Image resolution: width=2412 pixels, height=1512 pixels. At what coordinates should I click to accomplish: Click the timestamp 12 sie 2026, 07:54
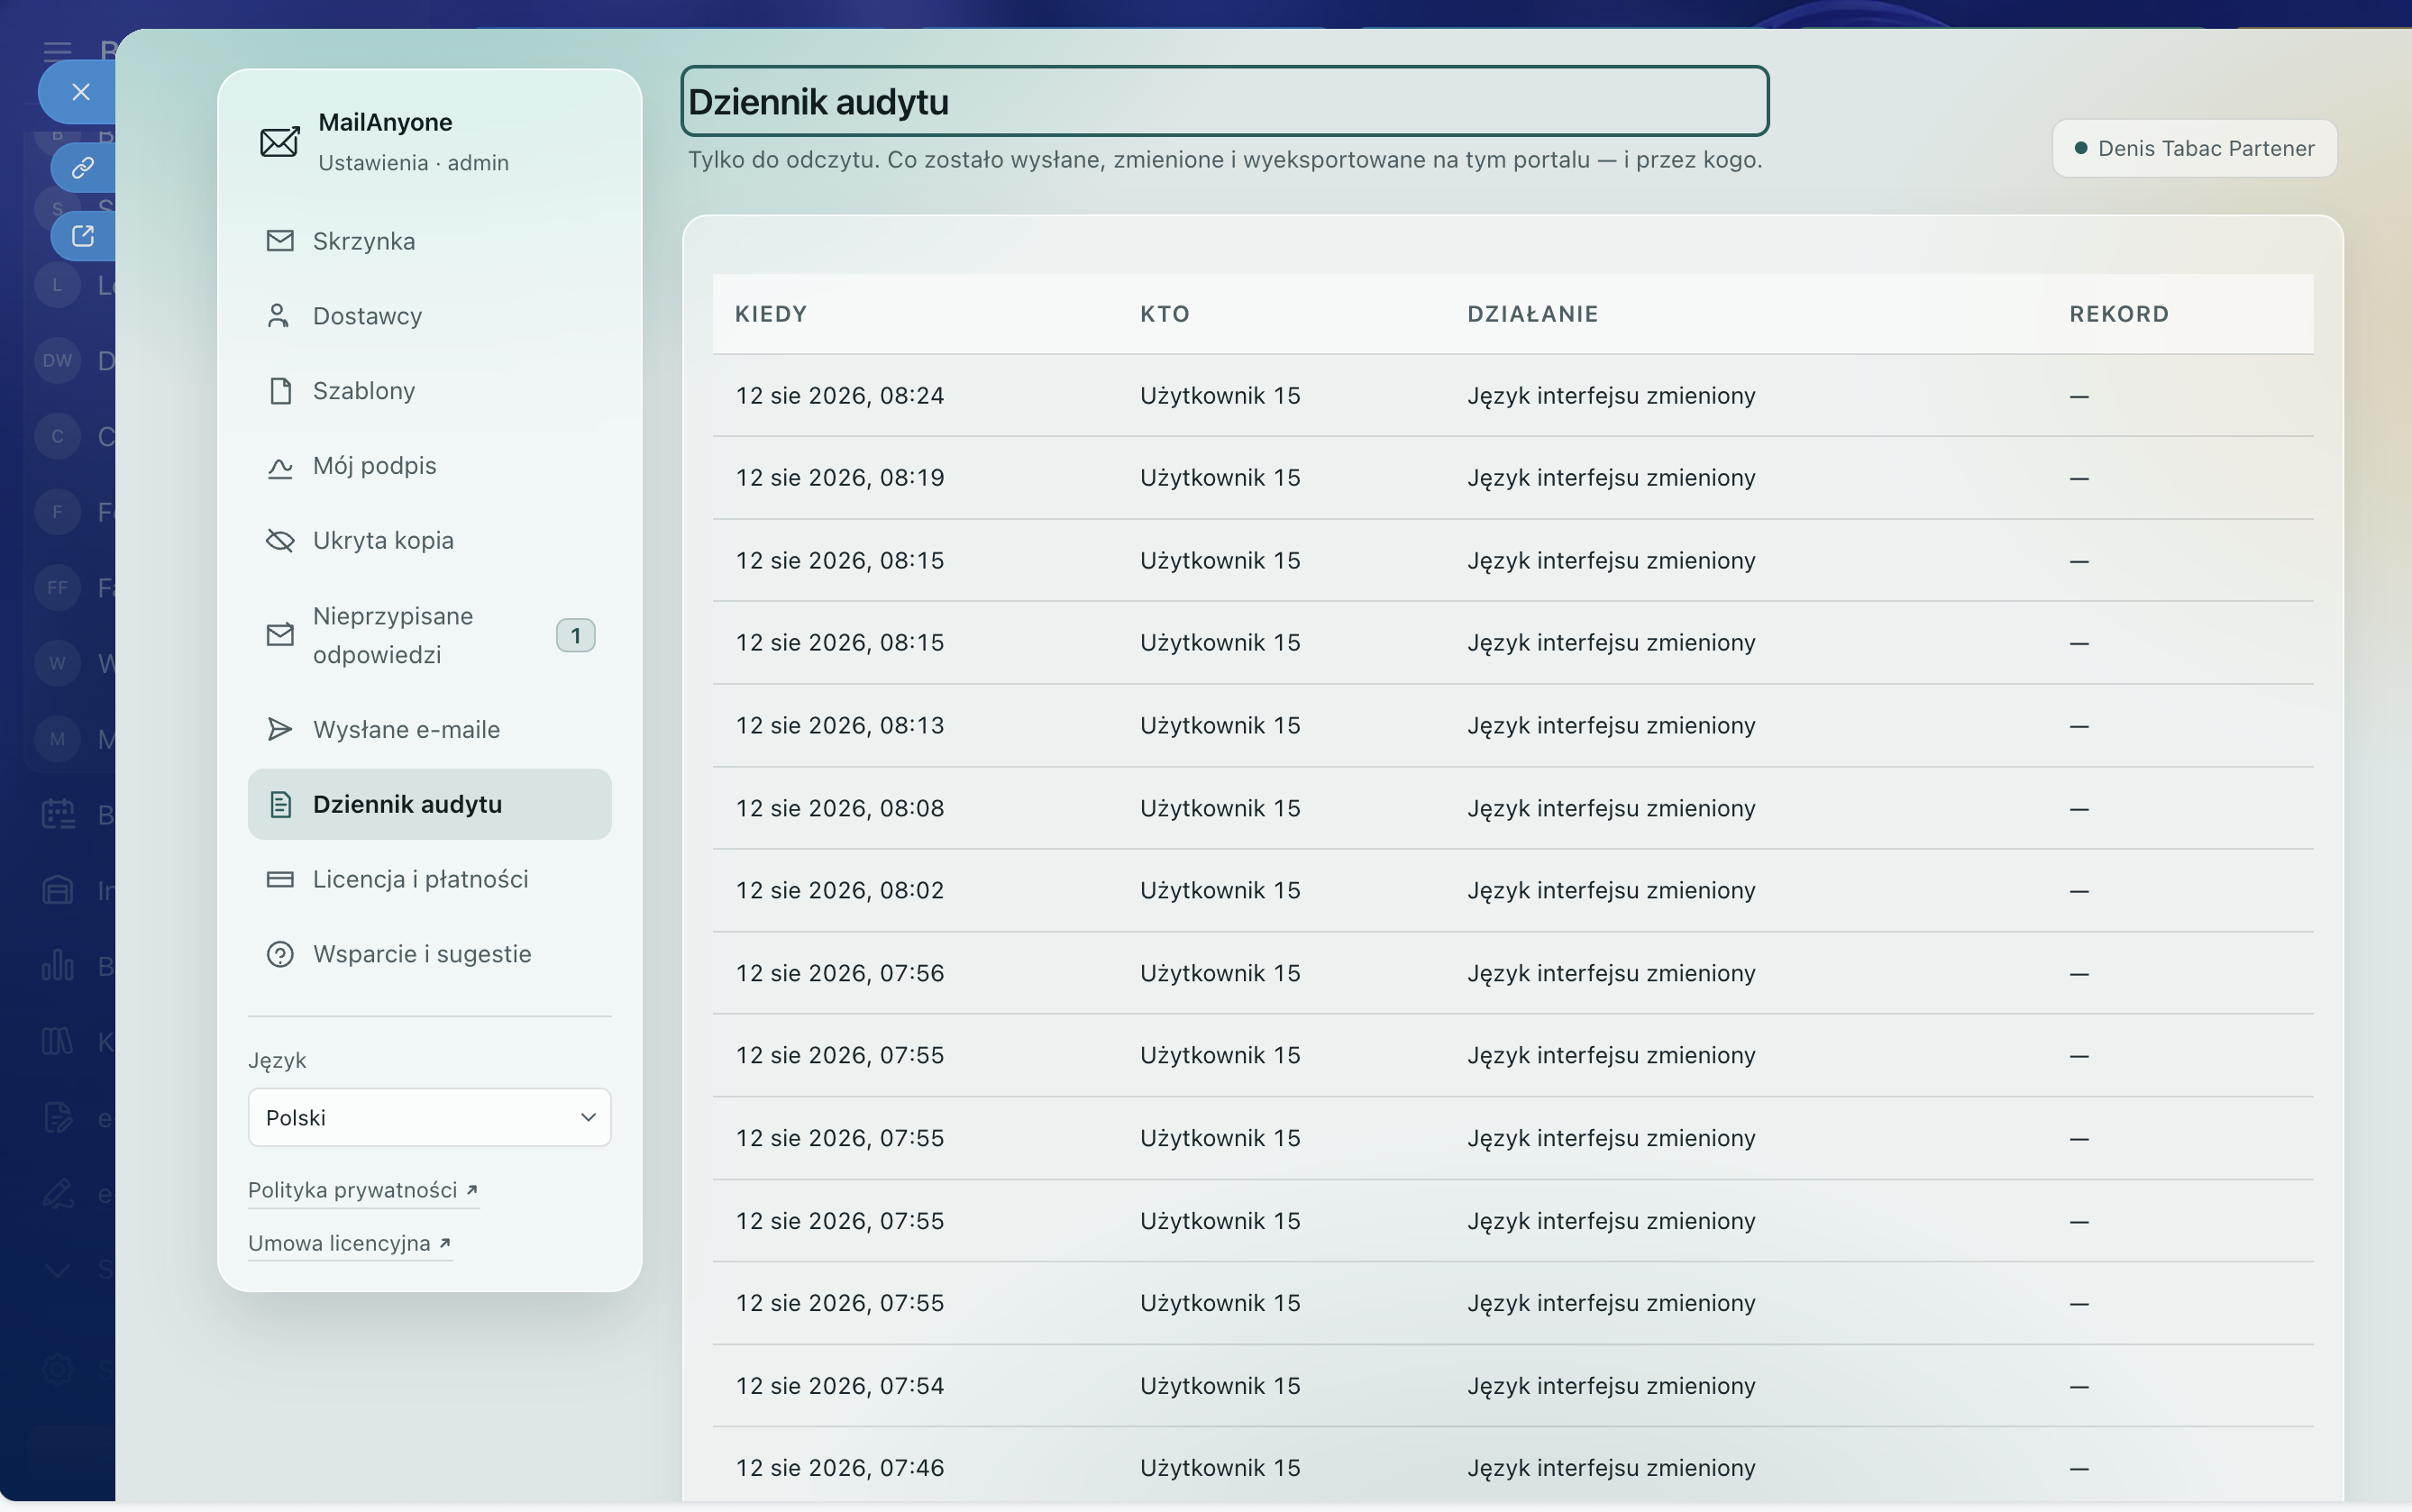pyautogui.click(x=840, y=1387)
